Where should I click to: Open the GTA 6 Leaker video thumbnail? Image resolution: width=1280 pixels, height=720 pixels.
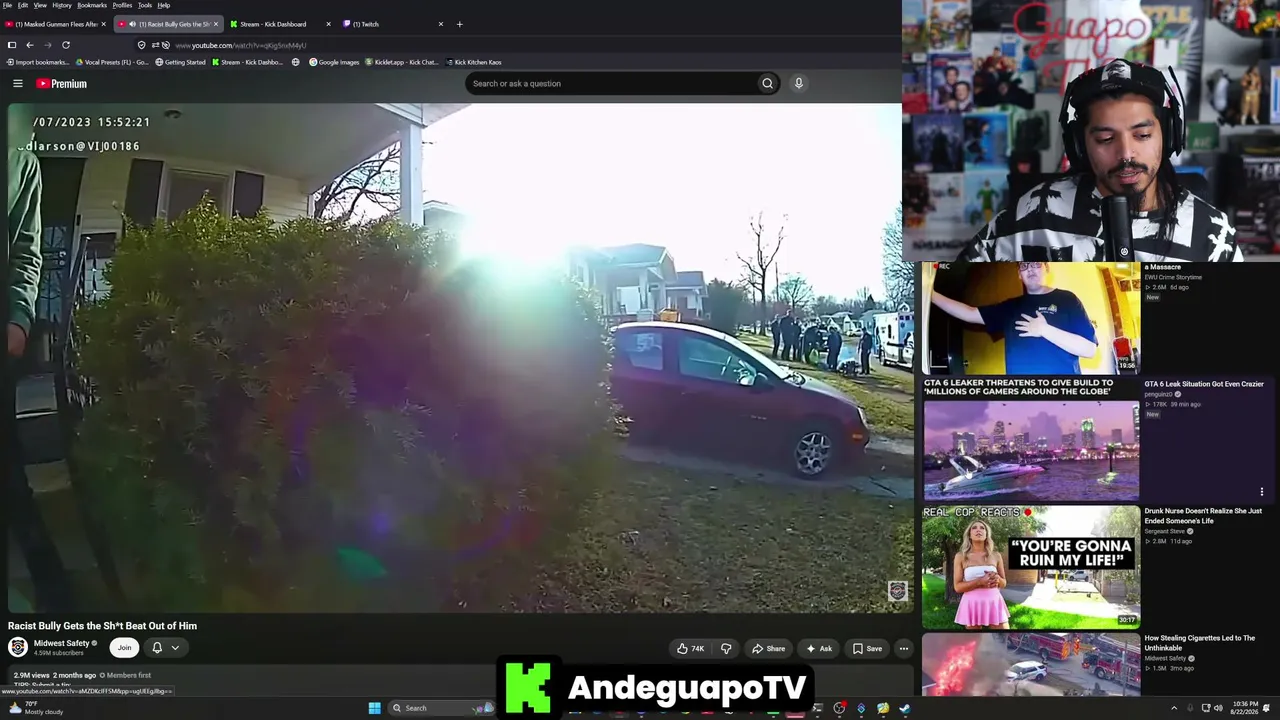pos(1031,440)
